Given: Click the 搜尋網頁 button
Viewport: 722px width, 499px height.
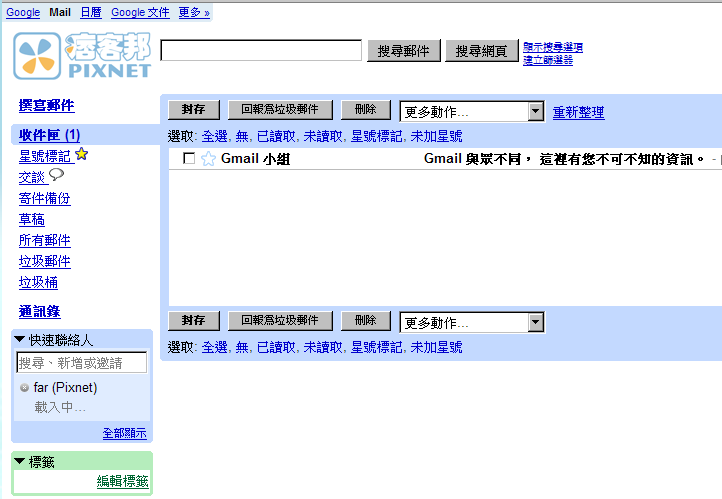Looking at the screenshot, I should 482,51.
